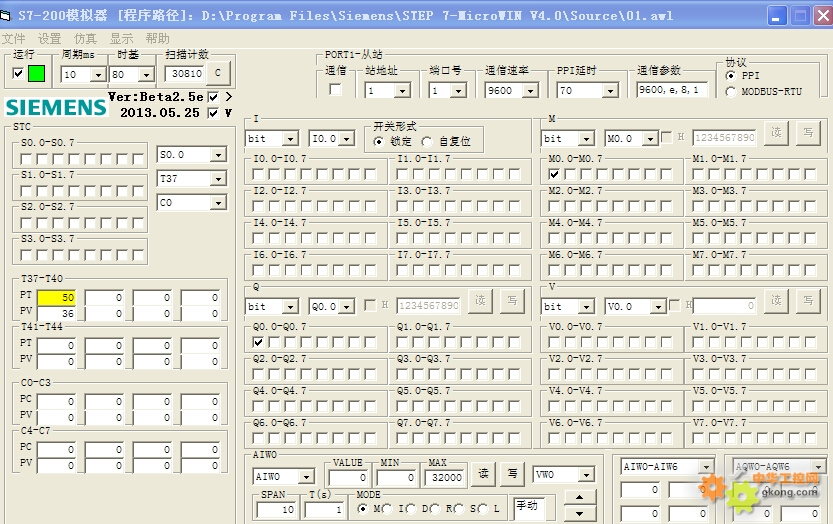Screen dimensions: 833x524
Task: Click the right arrow next to the version checkbox
Action: [x=228, y=97]
